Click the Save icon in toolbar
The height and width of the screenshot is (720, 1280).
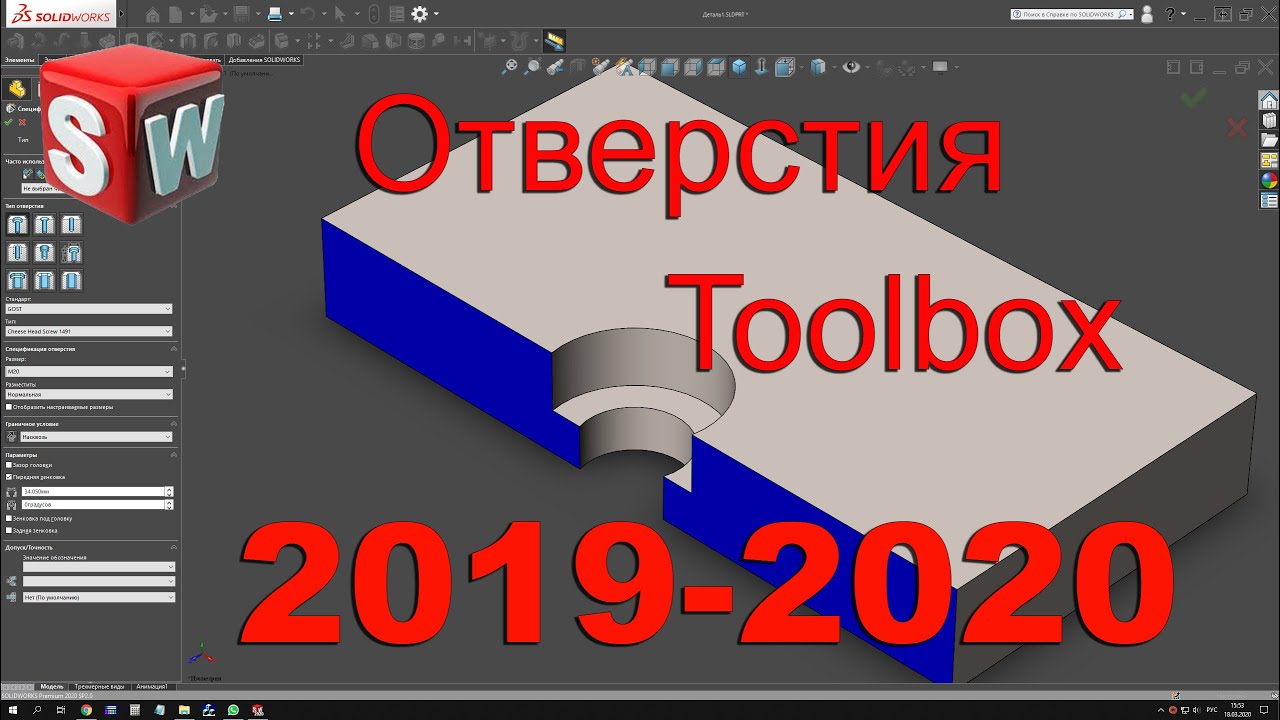241,15
